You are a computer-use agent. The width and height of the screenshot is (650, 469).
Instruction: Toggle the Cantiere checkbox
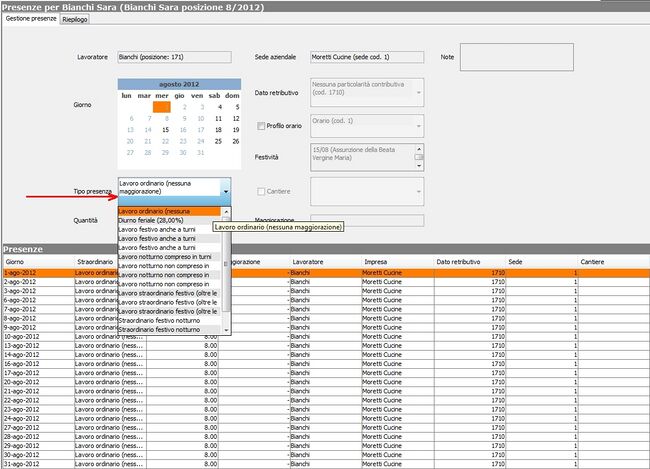(262, 191)
